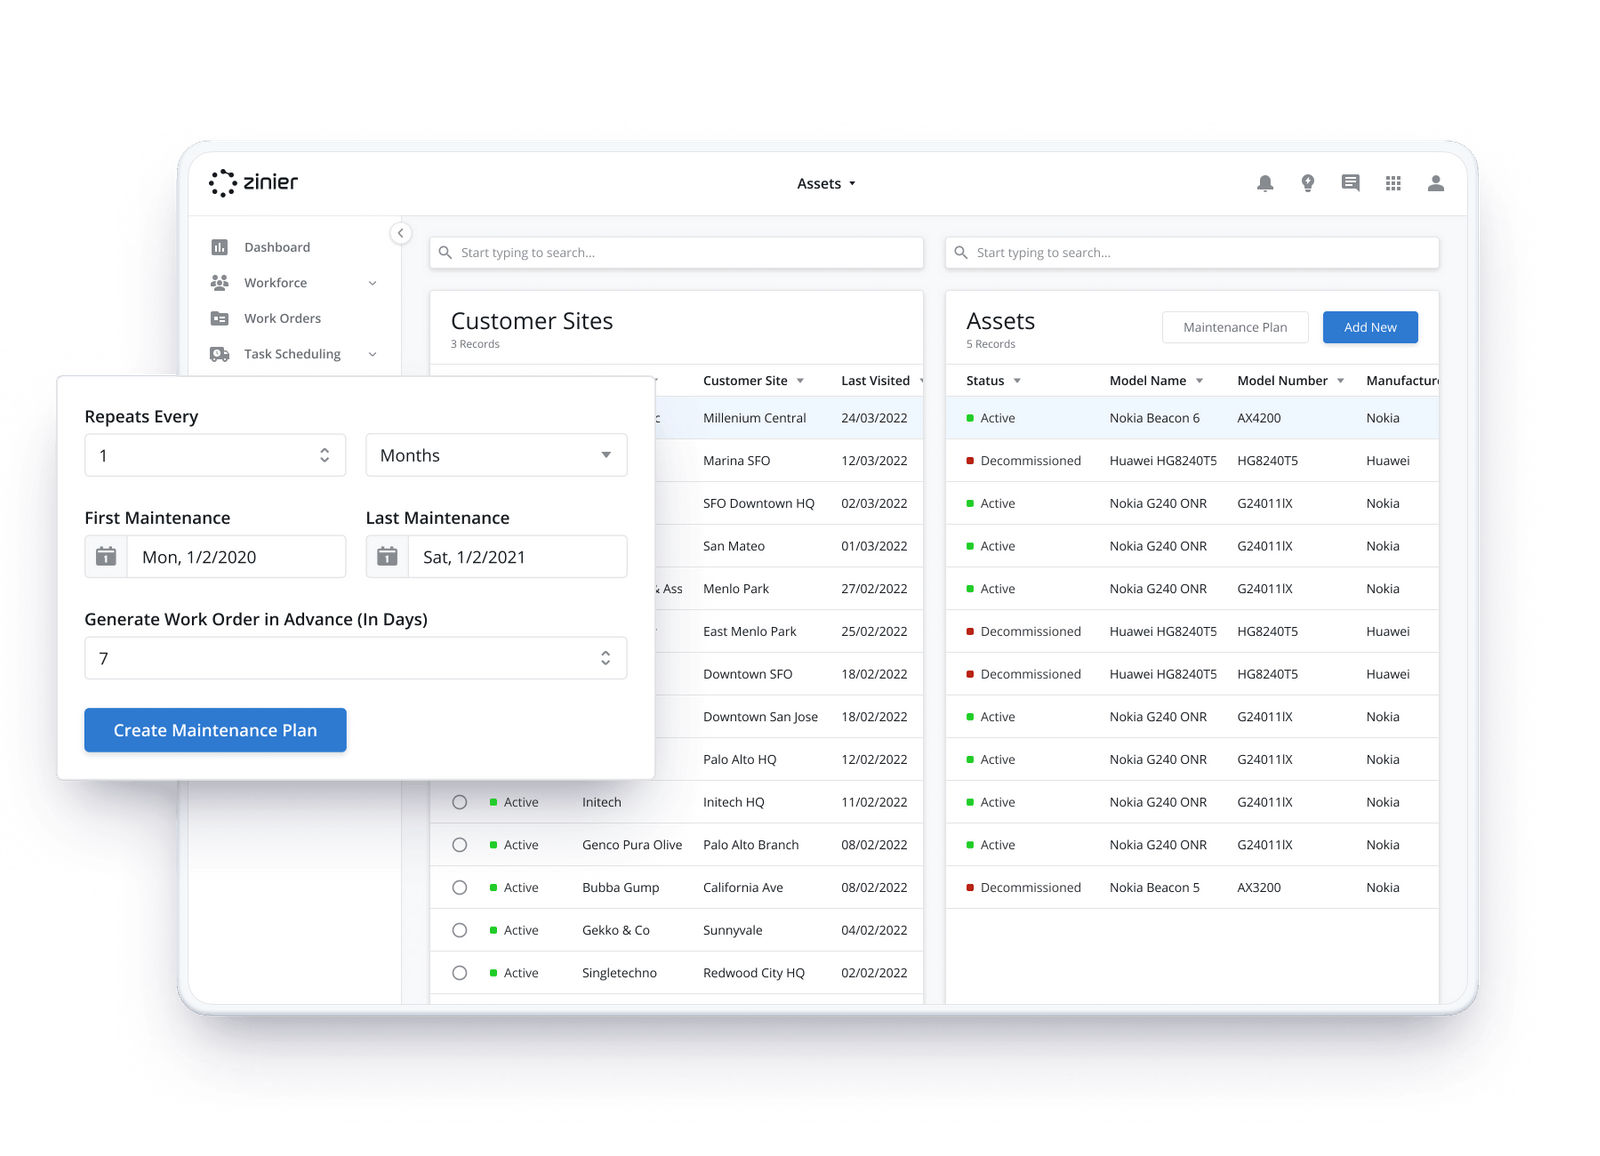Open the chat feedback icon

point(1350,183)
